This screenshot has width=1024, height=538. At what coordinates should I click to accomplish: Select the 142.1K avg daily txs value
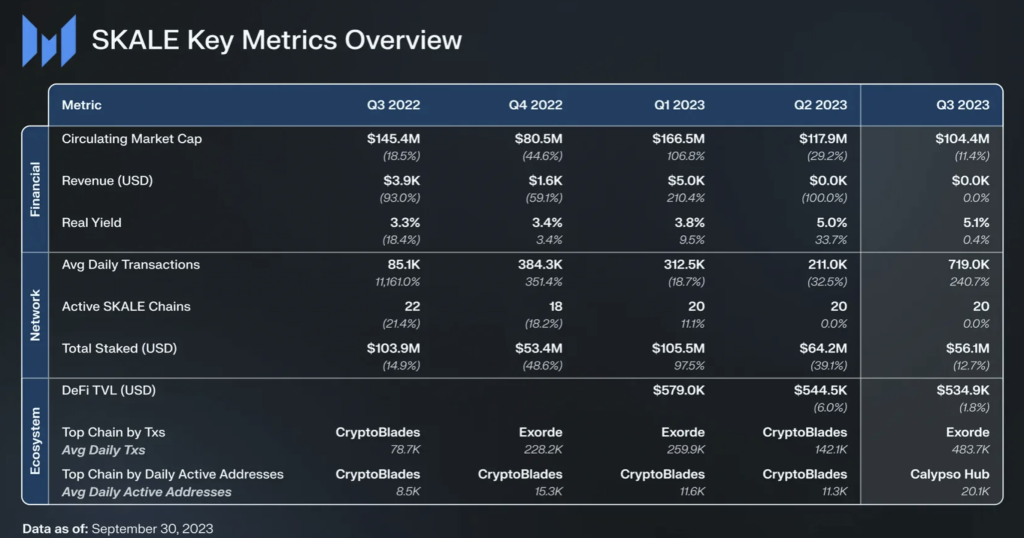829,450
